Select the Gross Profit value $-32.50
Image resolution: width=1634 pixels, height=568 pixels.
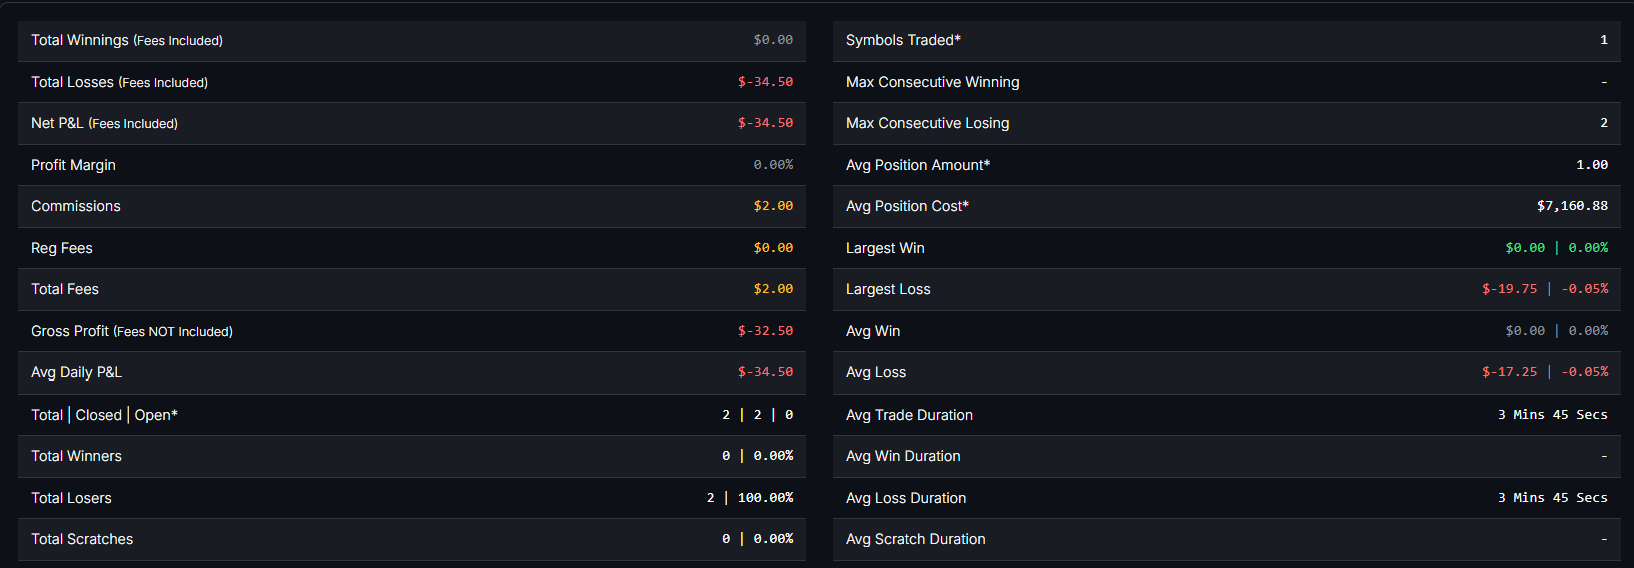[x=765, y=331]
